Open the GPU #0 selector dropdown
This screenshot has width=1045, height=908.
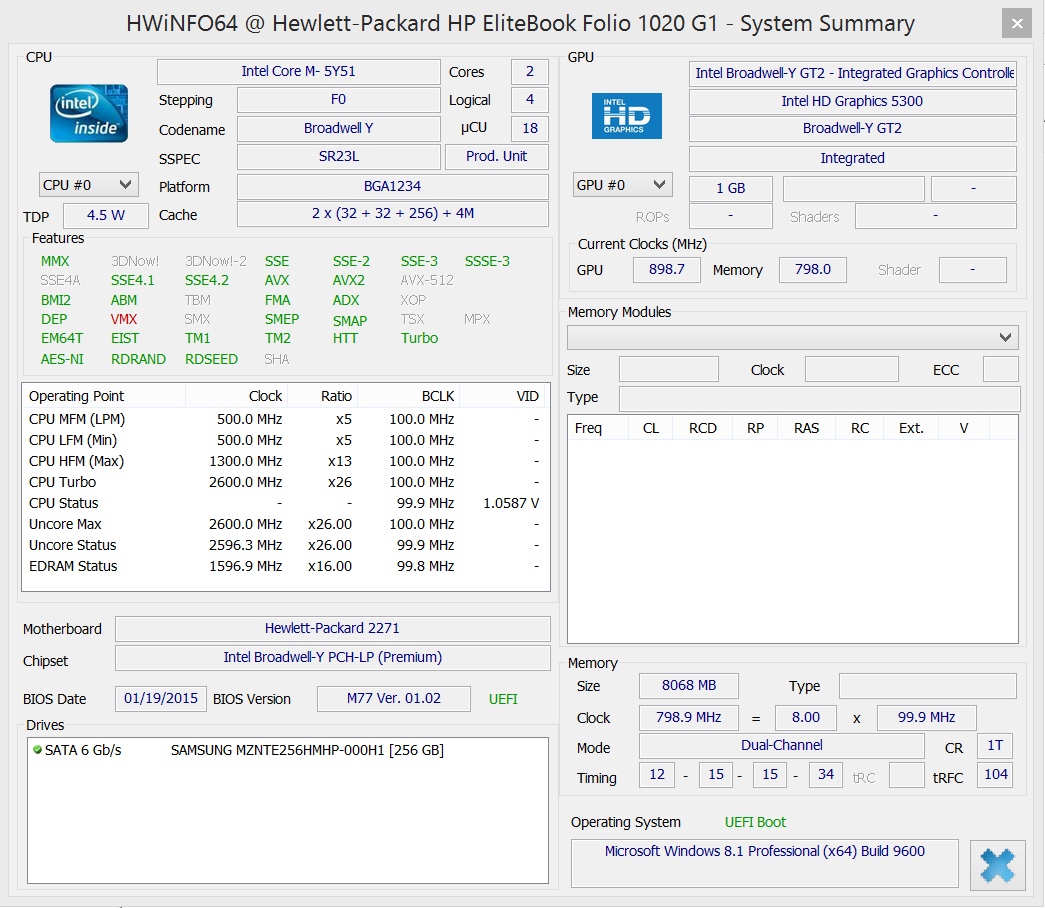coord(622,185)
